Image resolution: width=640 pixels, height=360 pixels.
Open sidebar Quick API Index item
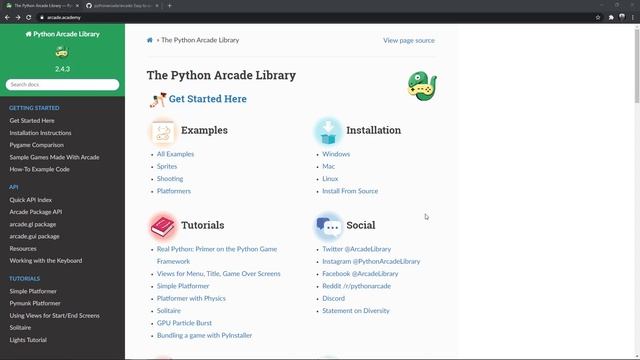31,200
